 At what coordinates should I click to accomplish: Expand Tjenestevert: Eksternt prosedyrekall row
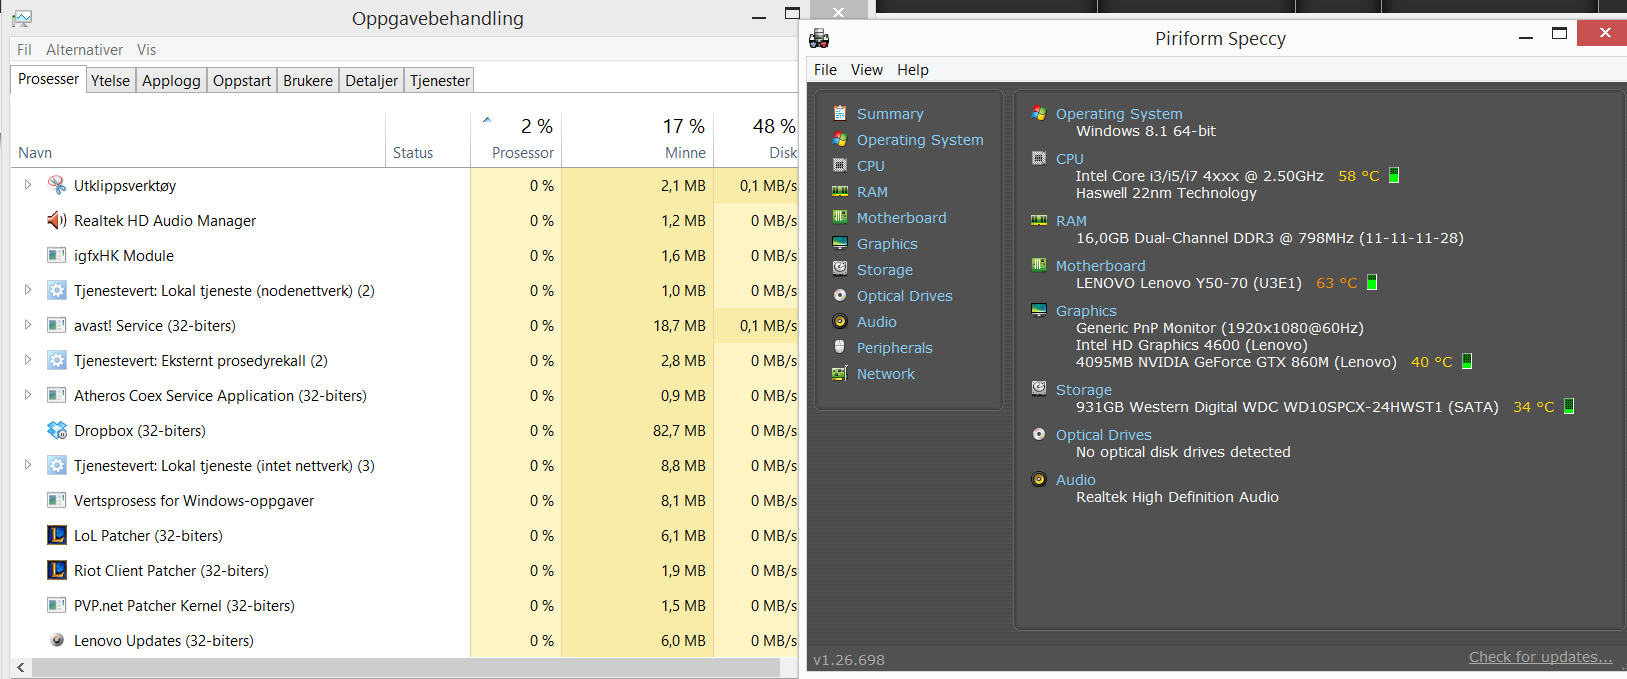point(28,360)
